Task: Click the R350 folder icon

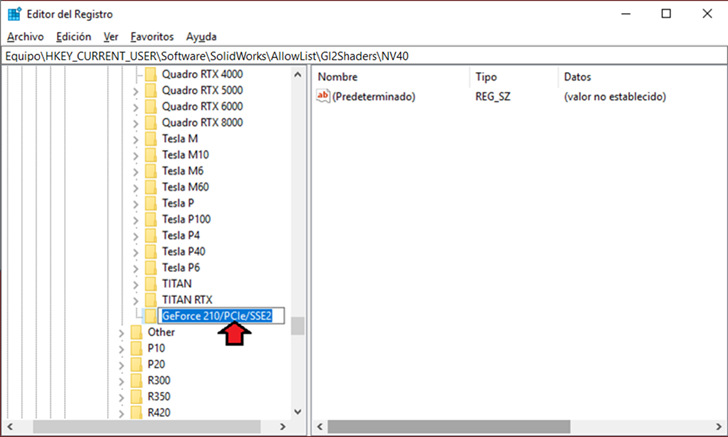Action: point(136,397)
